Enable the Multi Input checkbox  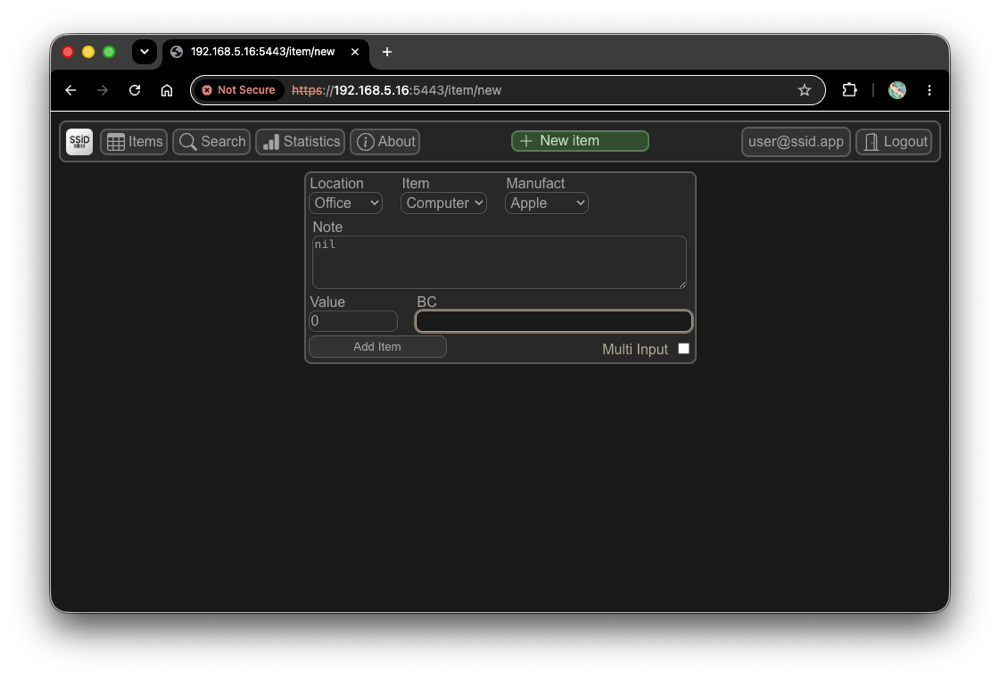[x=684, y=349]
